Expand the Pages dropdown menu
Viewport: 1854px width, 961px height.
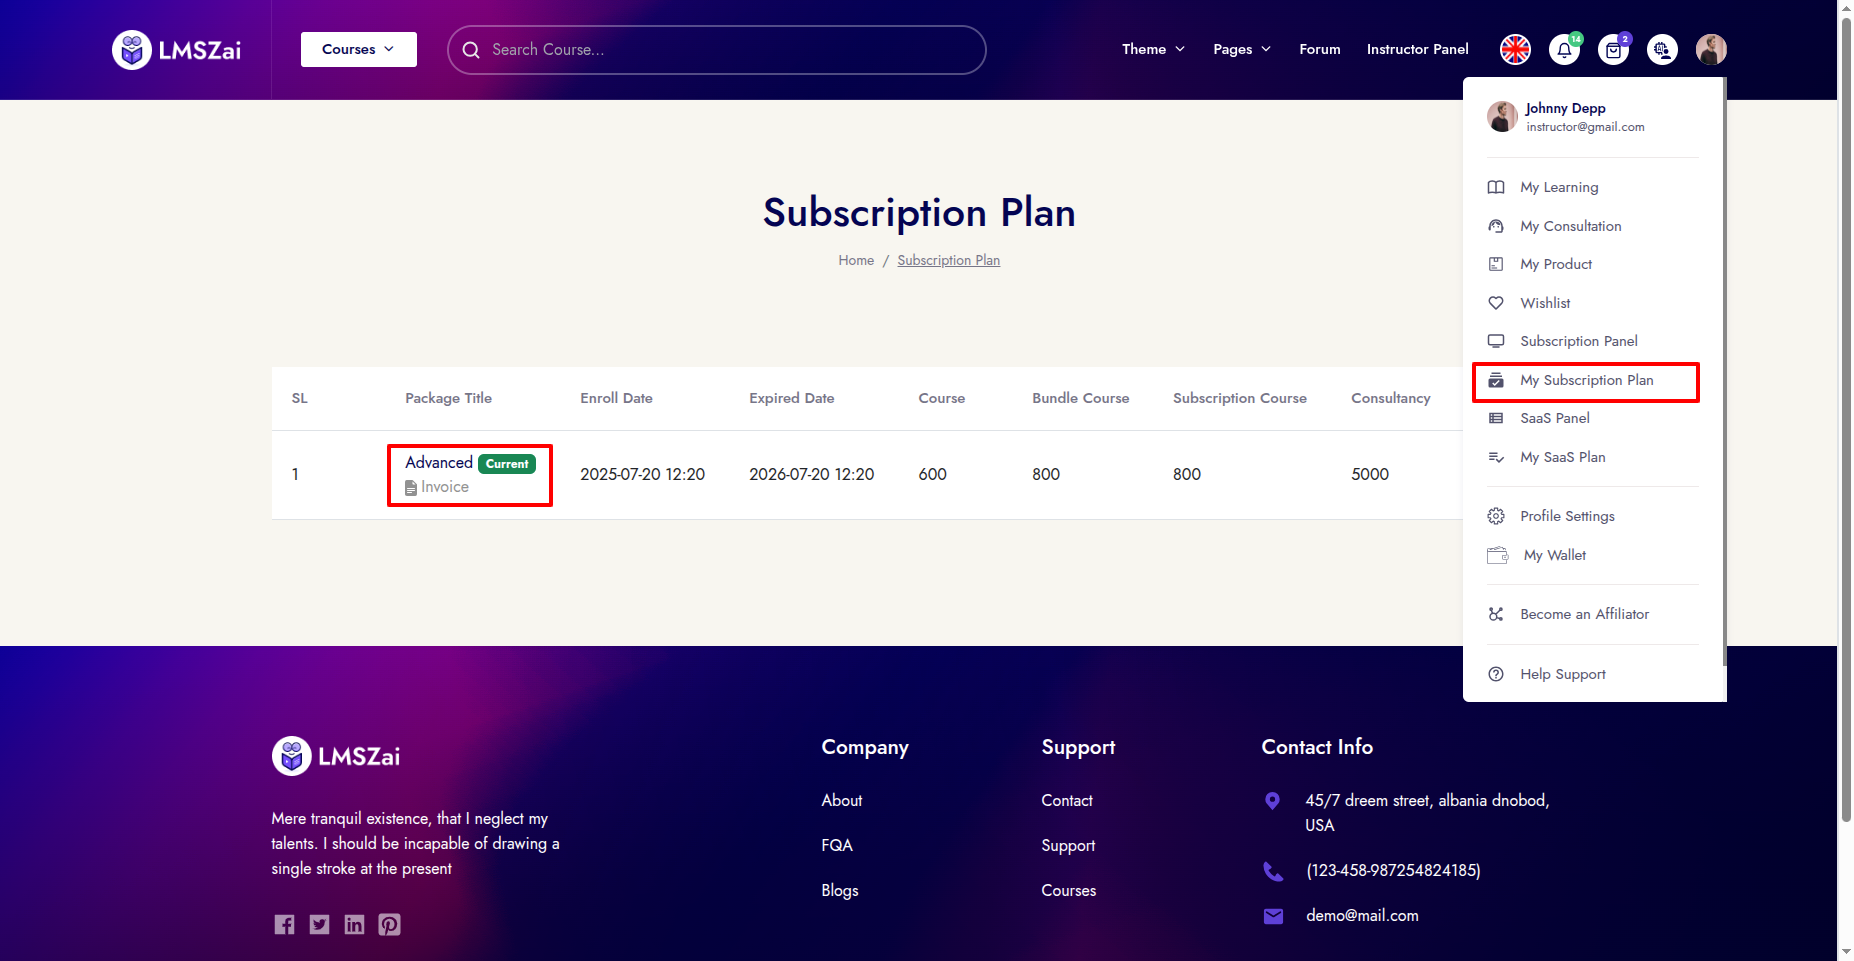pos(1241,49)
